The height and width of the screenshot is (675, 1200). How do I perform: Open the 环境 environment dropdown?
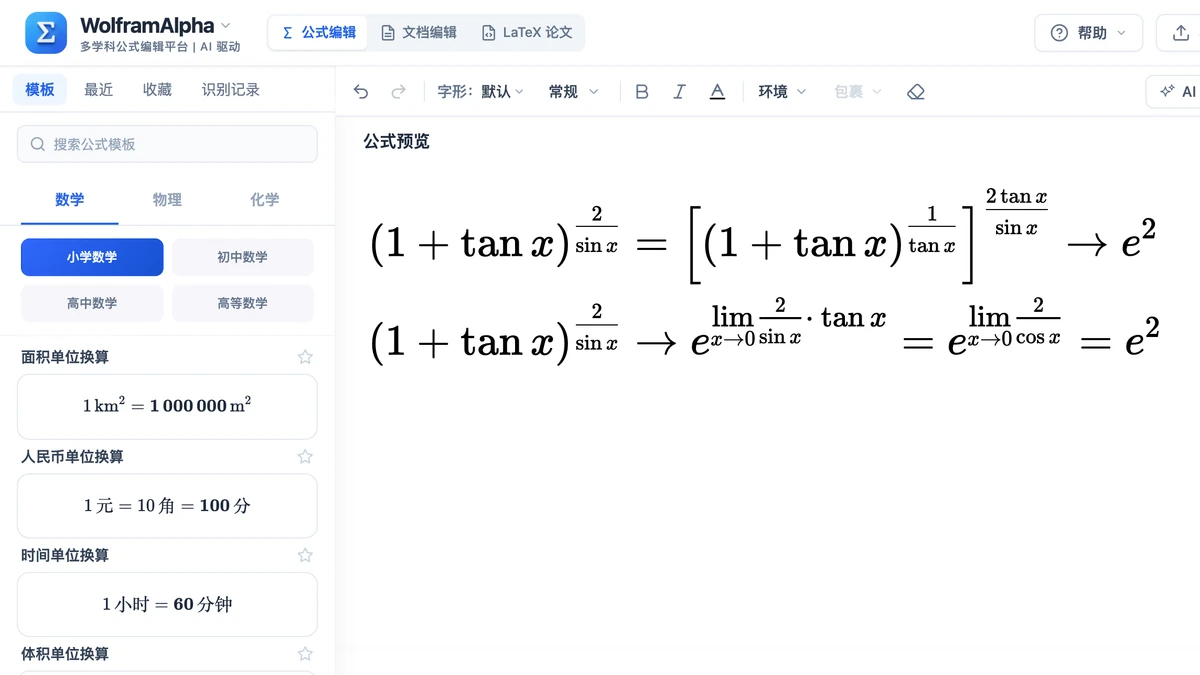(x=782, y=92)
